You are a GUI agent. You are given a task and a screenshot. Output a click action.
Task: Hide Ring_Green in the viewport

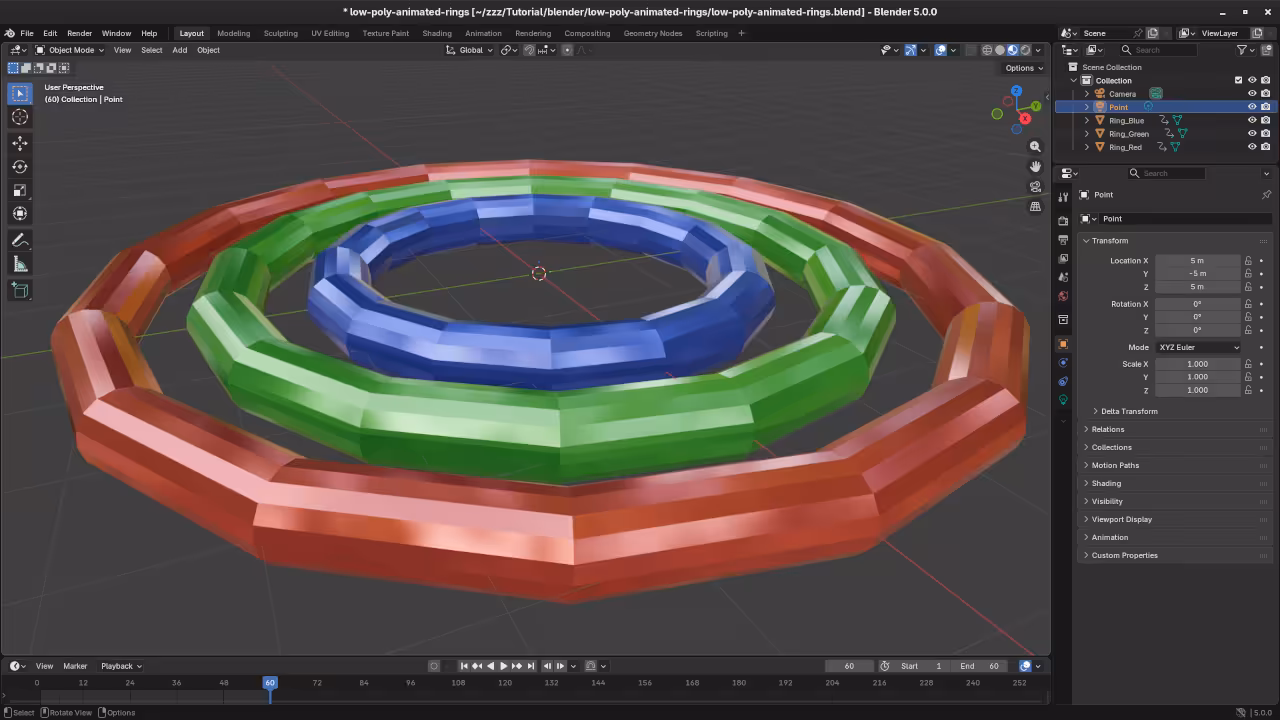coord(1251,133)
